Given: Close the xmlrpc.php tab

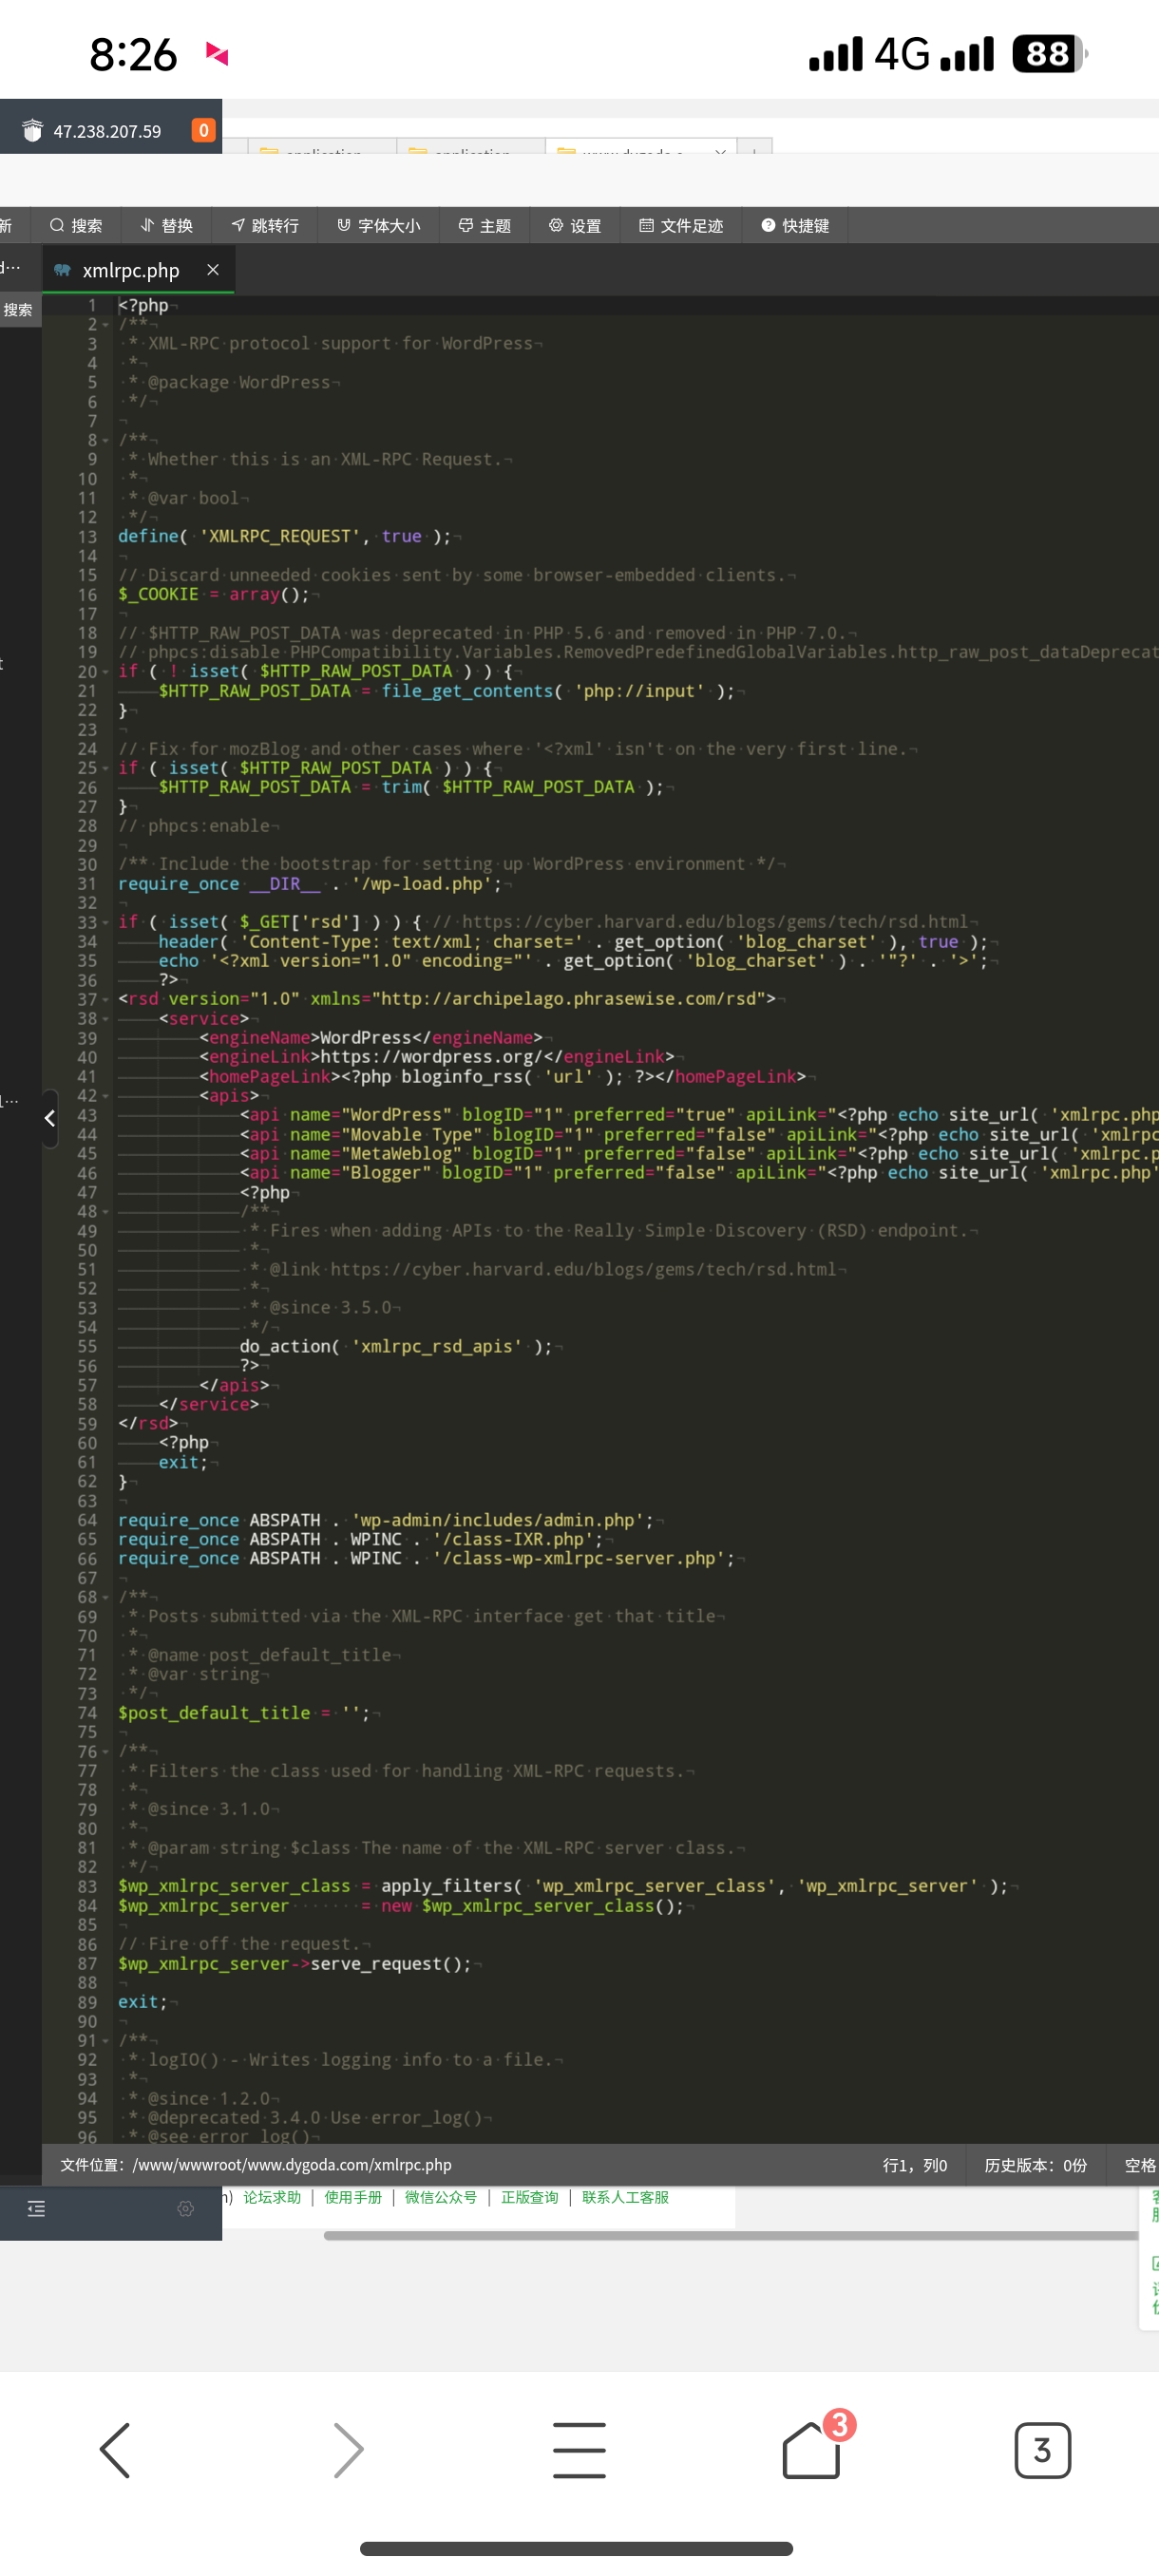Looking at the screenshot, I should (213, 270).
